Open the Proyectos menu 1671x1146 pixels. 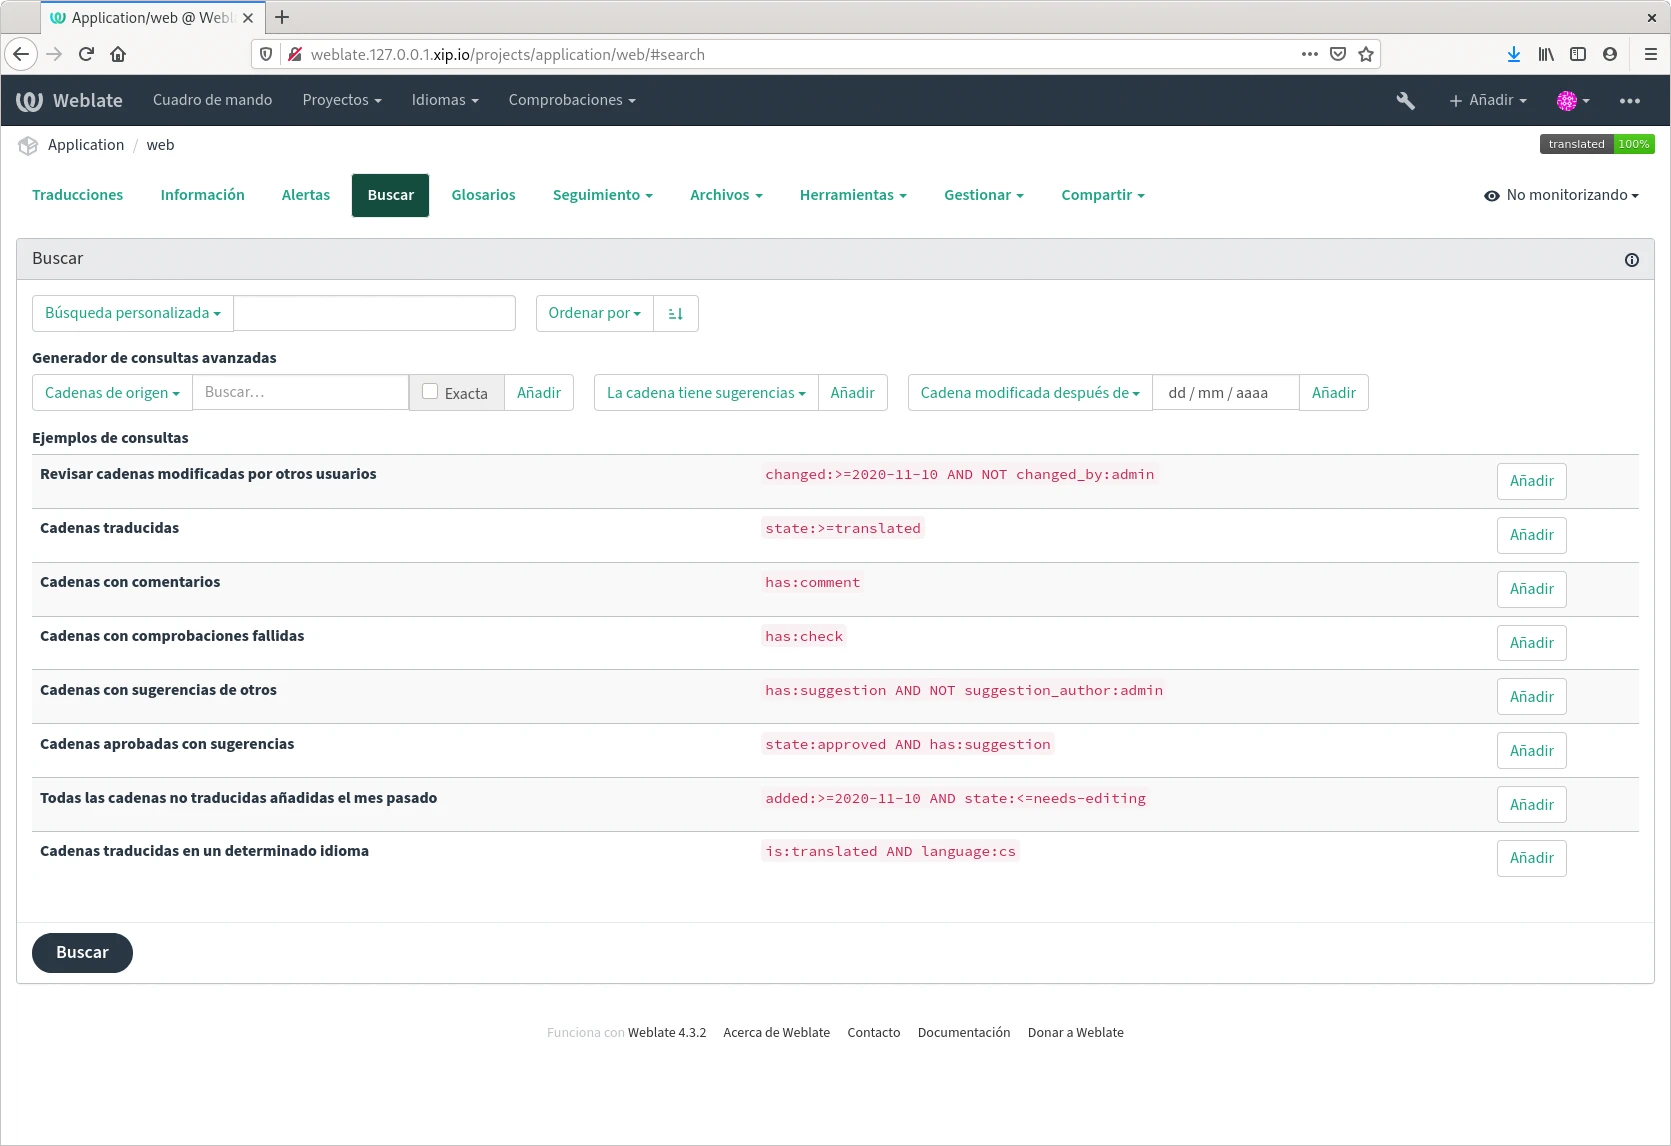coord(342,101)
